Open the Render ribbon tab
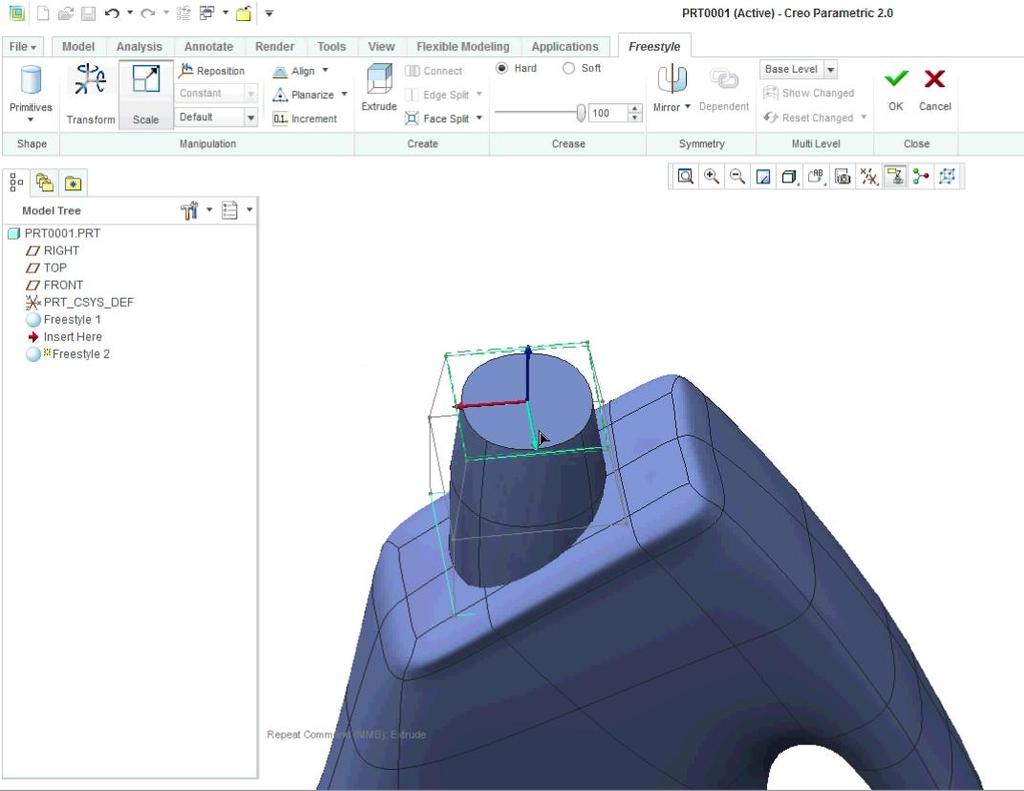 tap(274, 46)
